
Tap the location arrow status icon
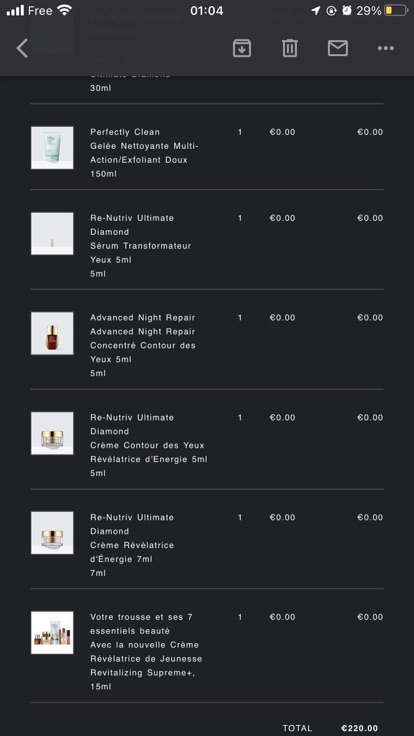(x=316, y=10)
